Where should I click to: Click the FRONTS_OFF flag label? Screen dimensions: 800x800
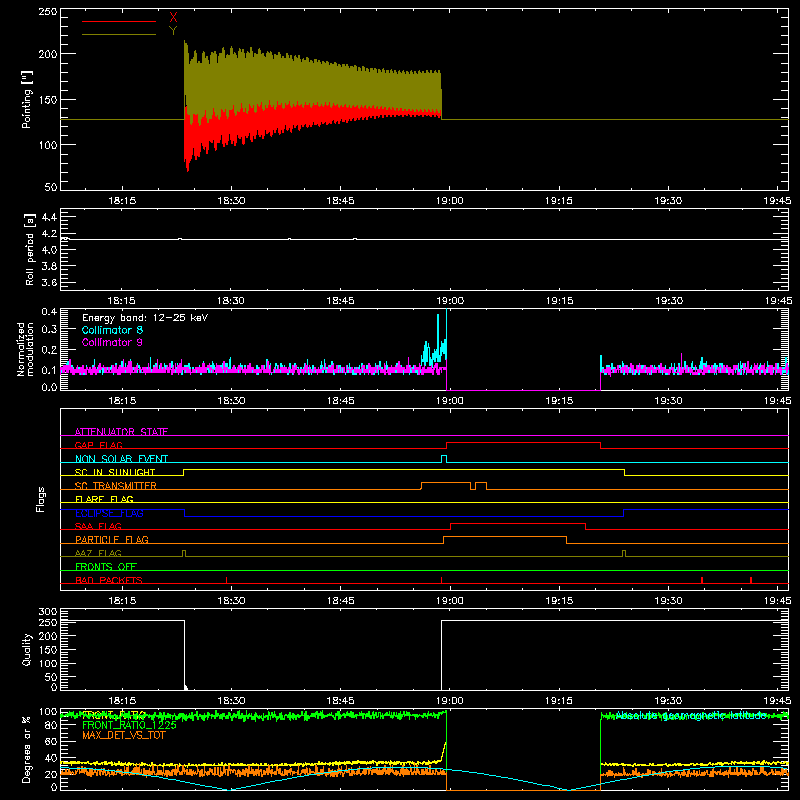[x=106, y=566]
